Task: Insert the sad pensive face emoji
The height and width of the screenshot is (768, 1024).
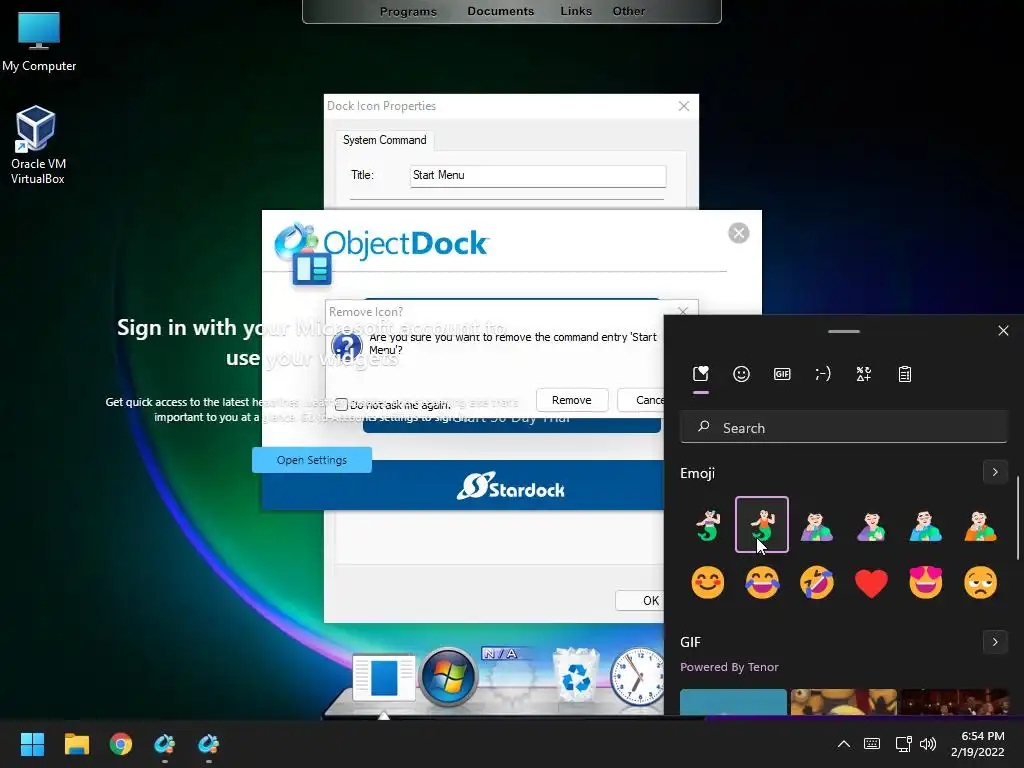Action: click(x=980, y=582)
